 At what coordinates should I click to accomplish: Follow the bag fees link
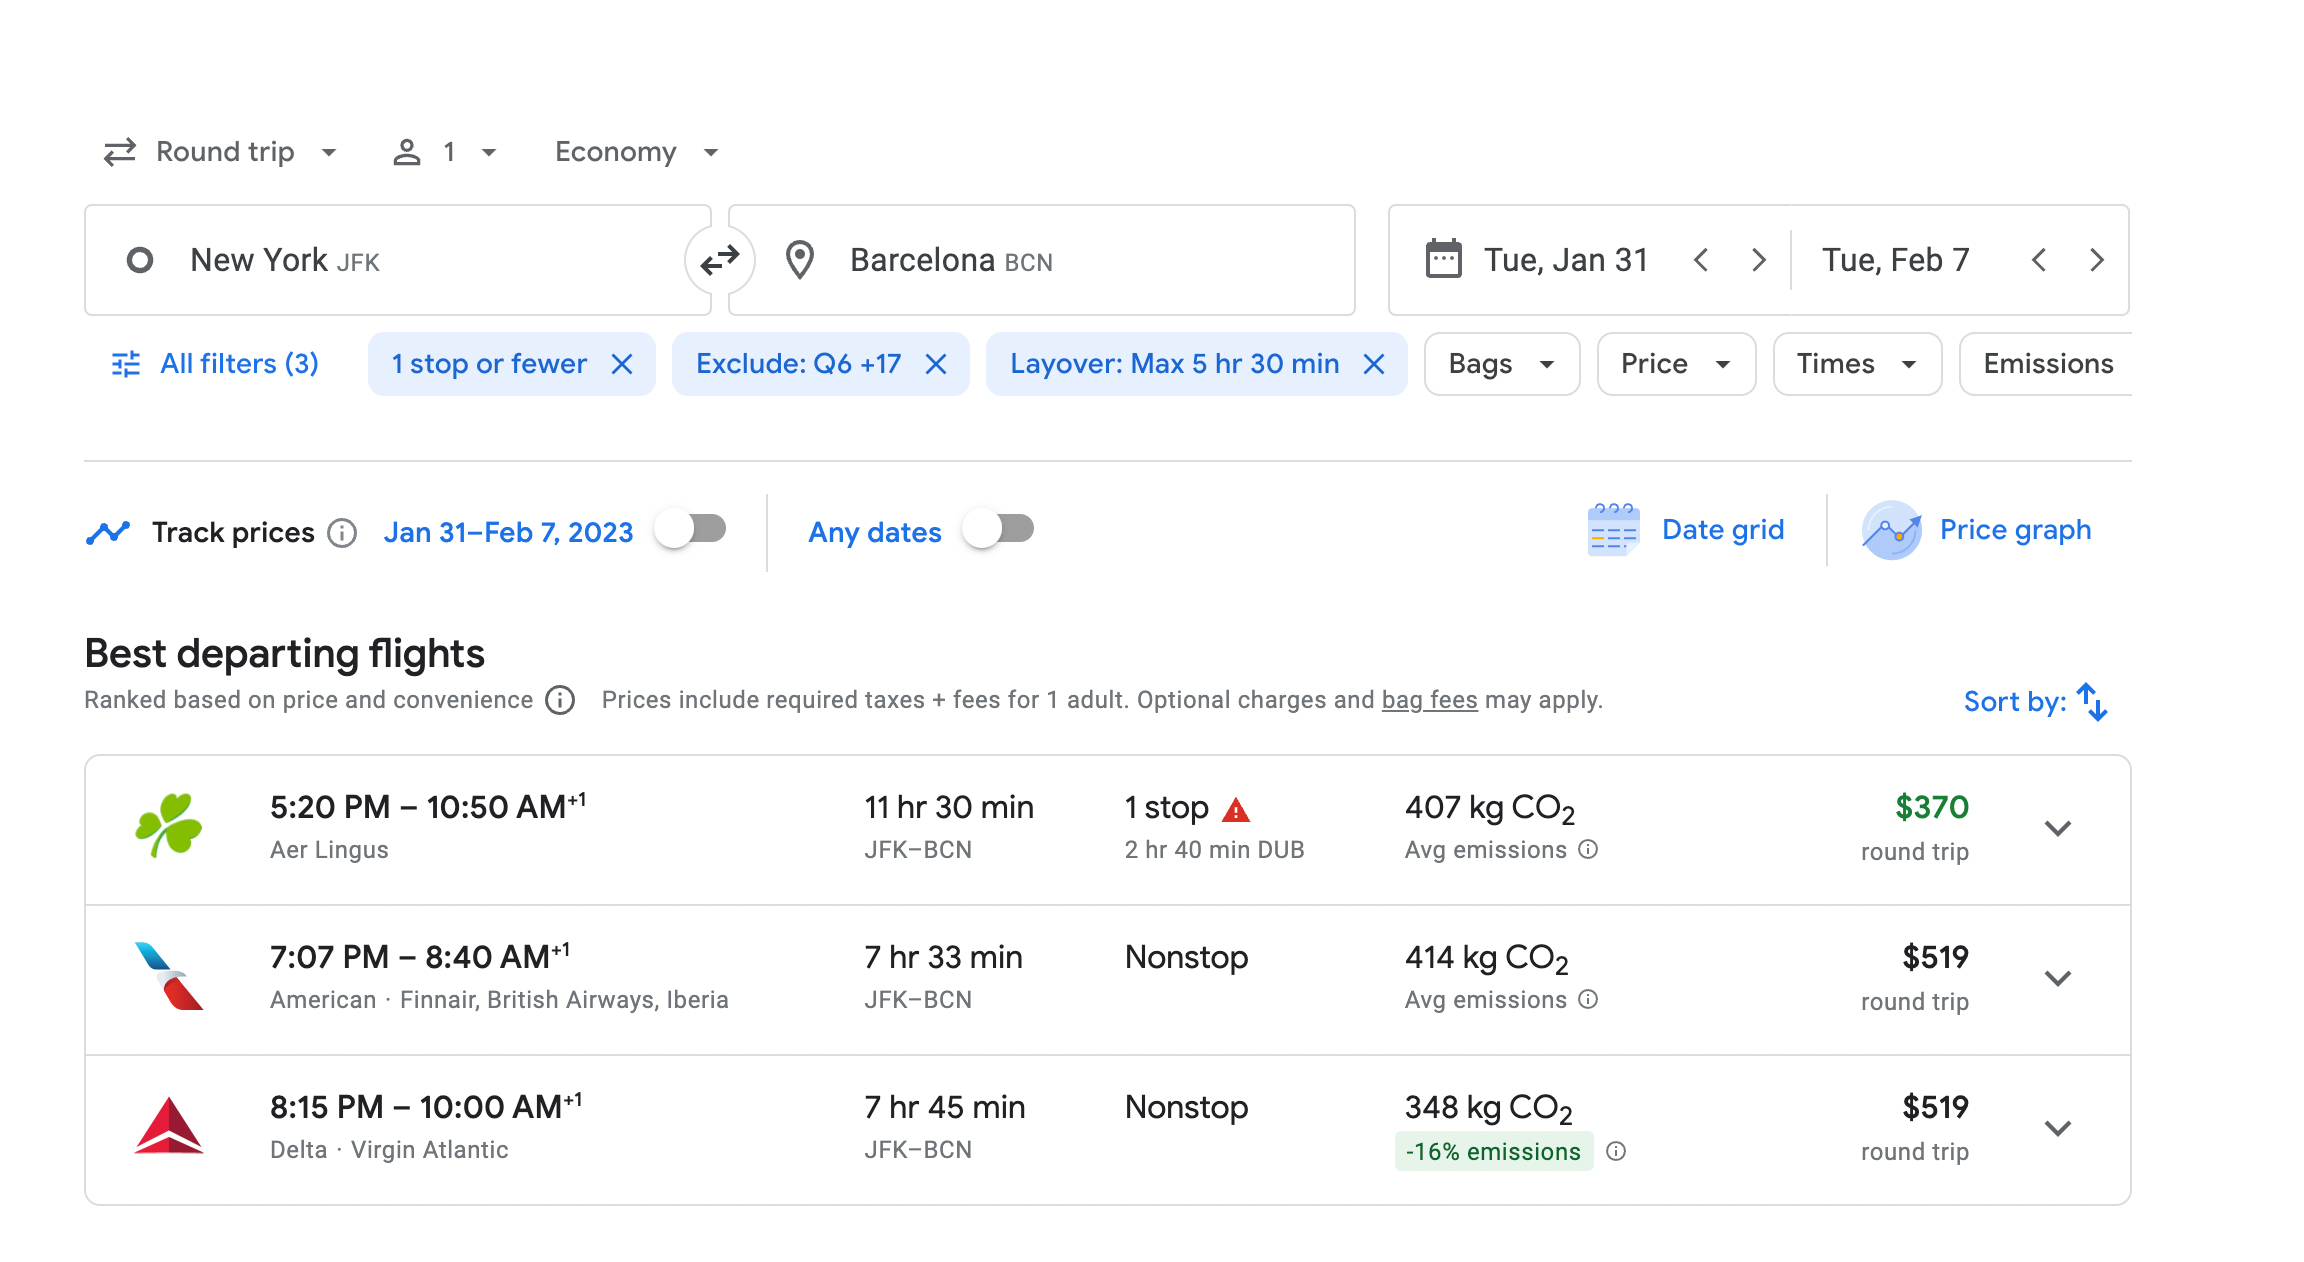(x=1429, y=700)
